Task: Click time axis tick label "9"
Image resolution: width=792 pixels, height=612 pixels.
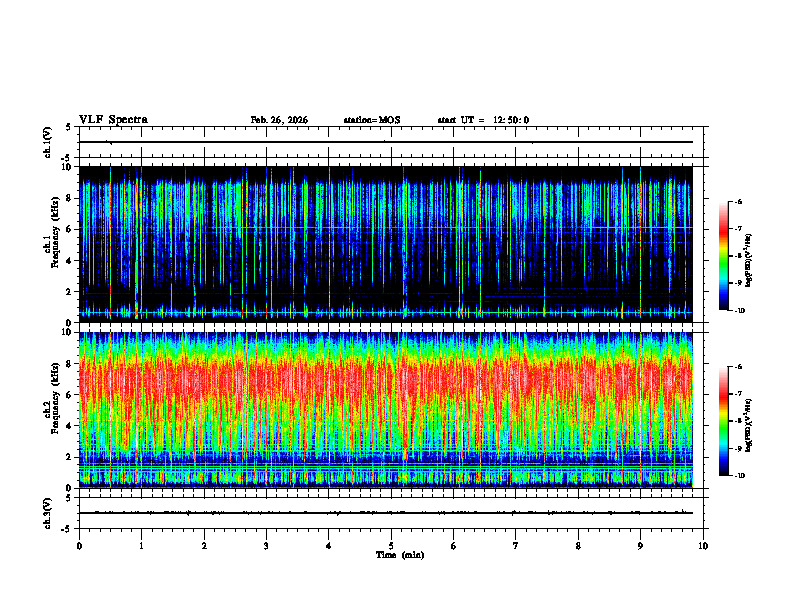Action: pyautogui.click(x=640, y=546)
